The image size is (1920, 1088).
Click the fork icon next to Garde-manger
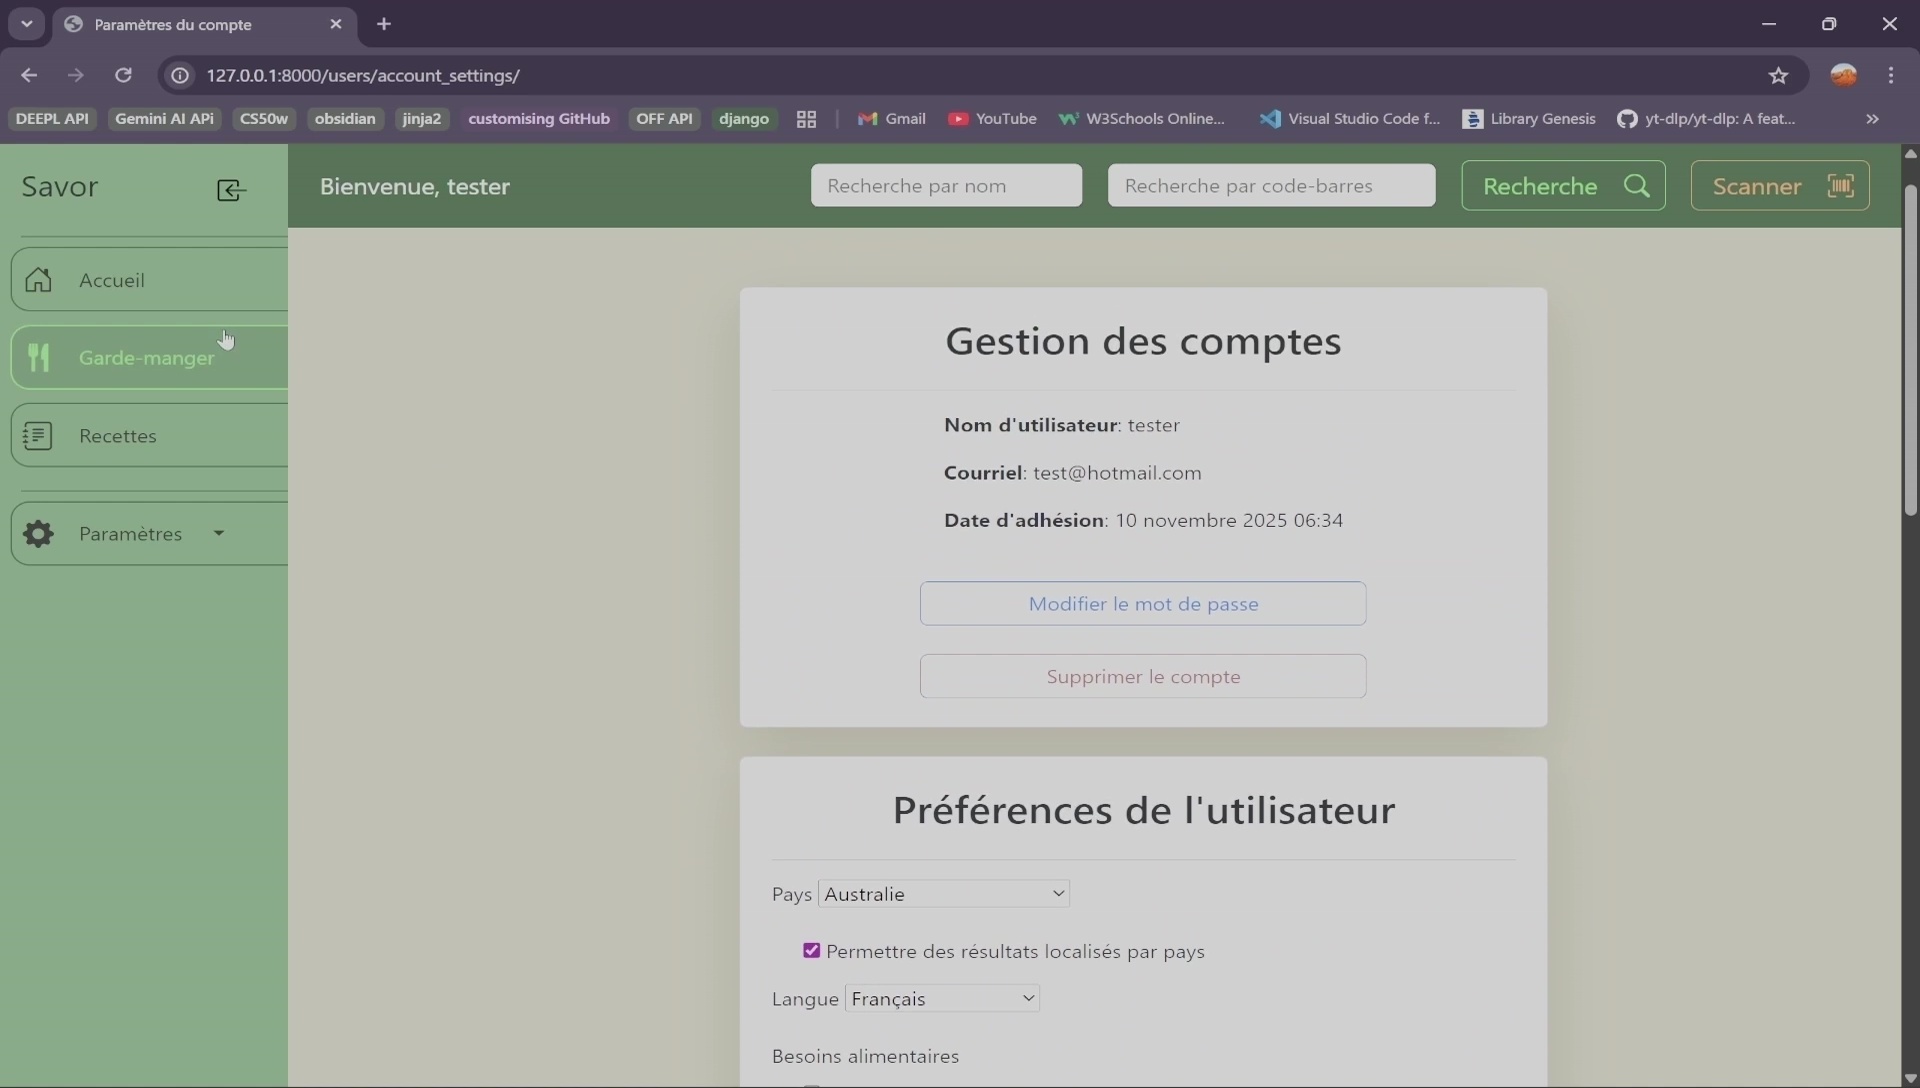pos(38,358)
